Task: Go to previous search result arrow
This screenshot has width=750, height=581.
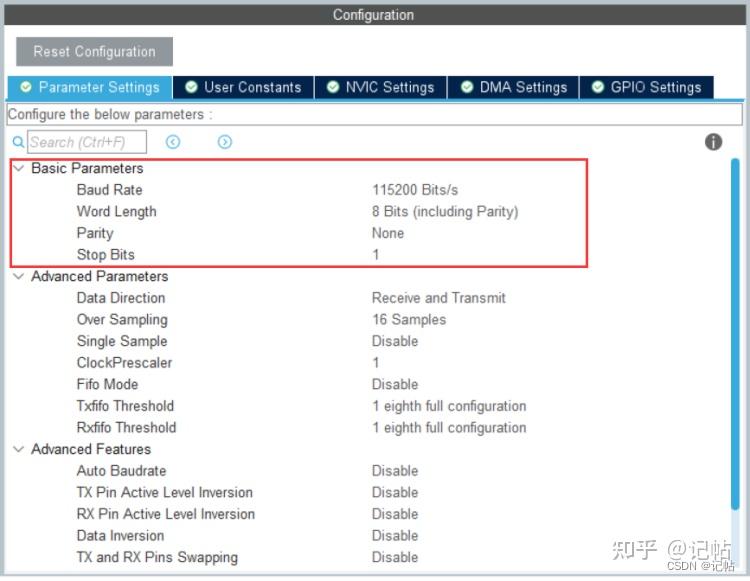Action: tap(173, 142)
